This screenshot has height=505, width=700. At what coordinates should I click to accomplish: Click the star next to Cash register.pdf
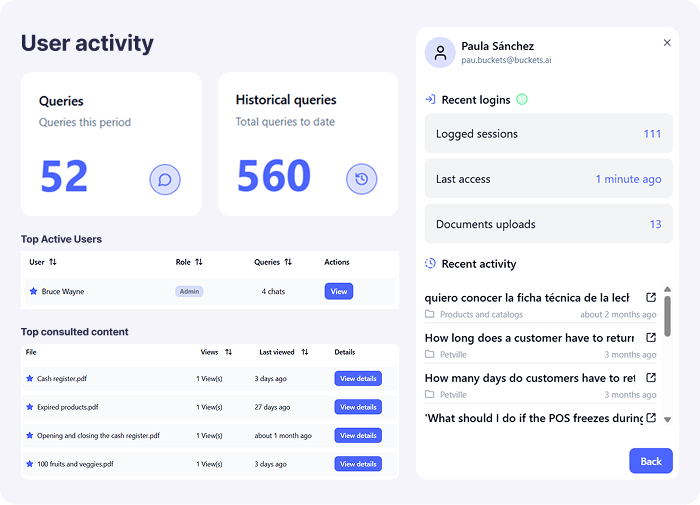point(30,379)
